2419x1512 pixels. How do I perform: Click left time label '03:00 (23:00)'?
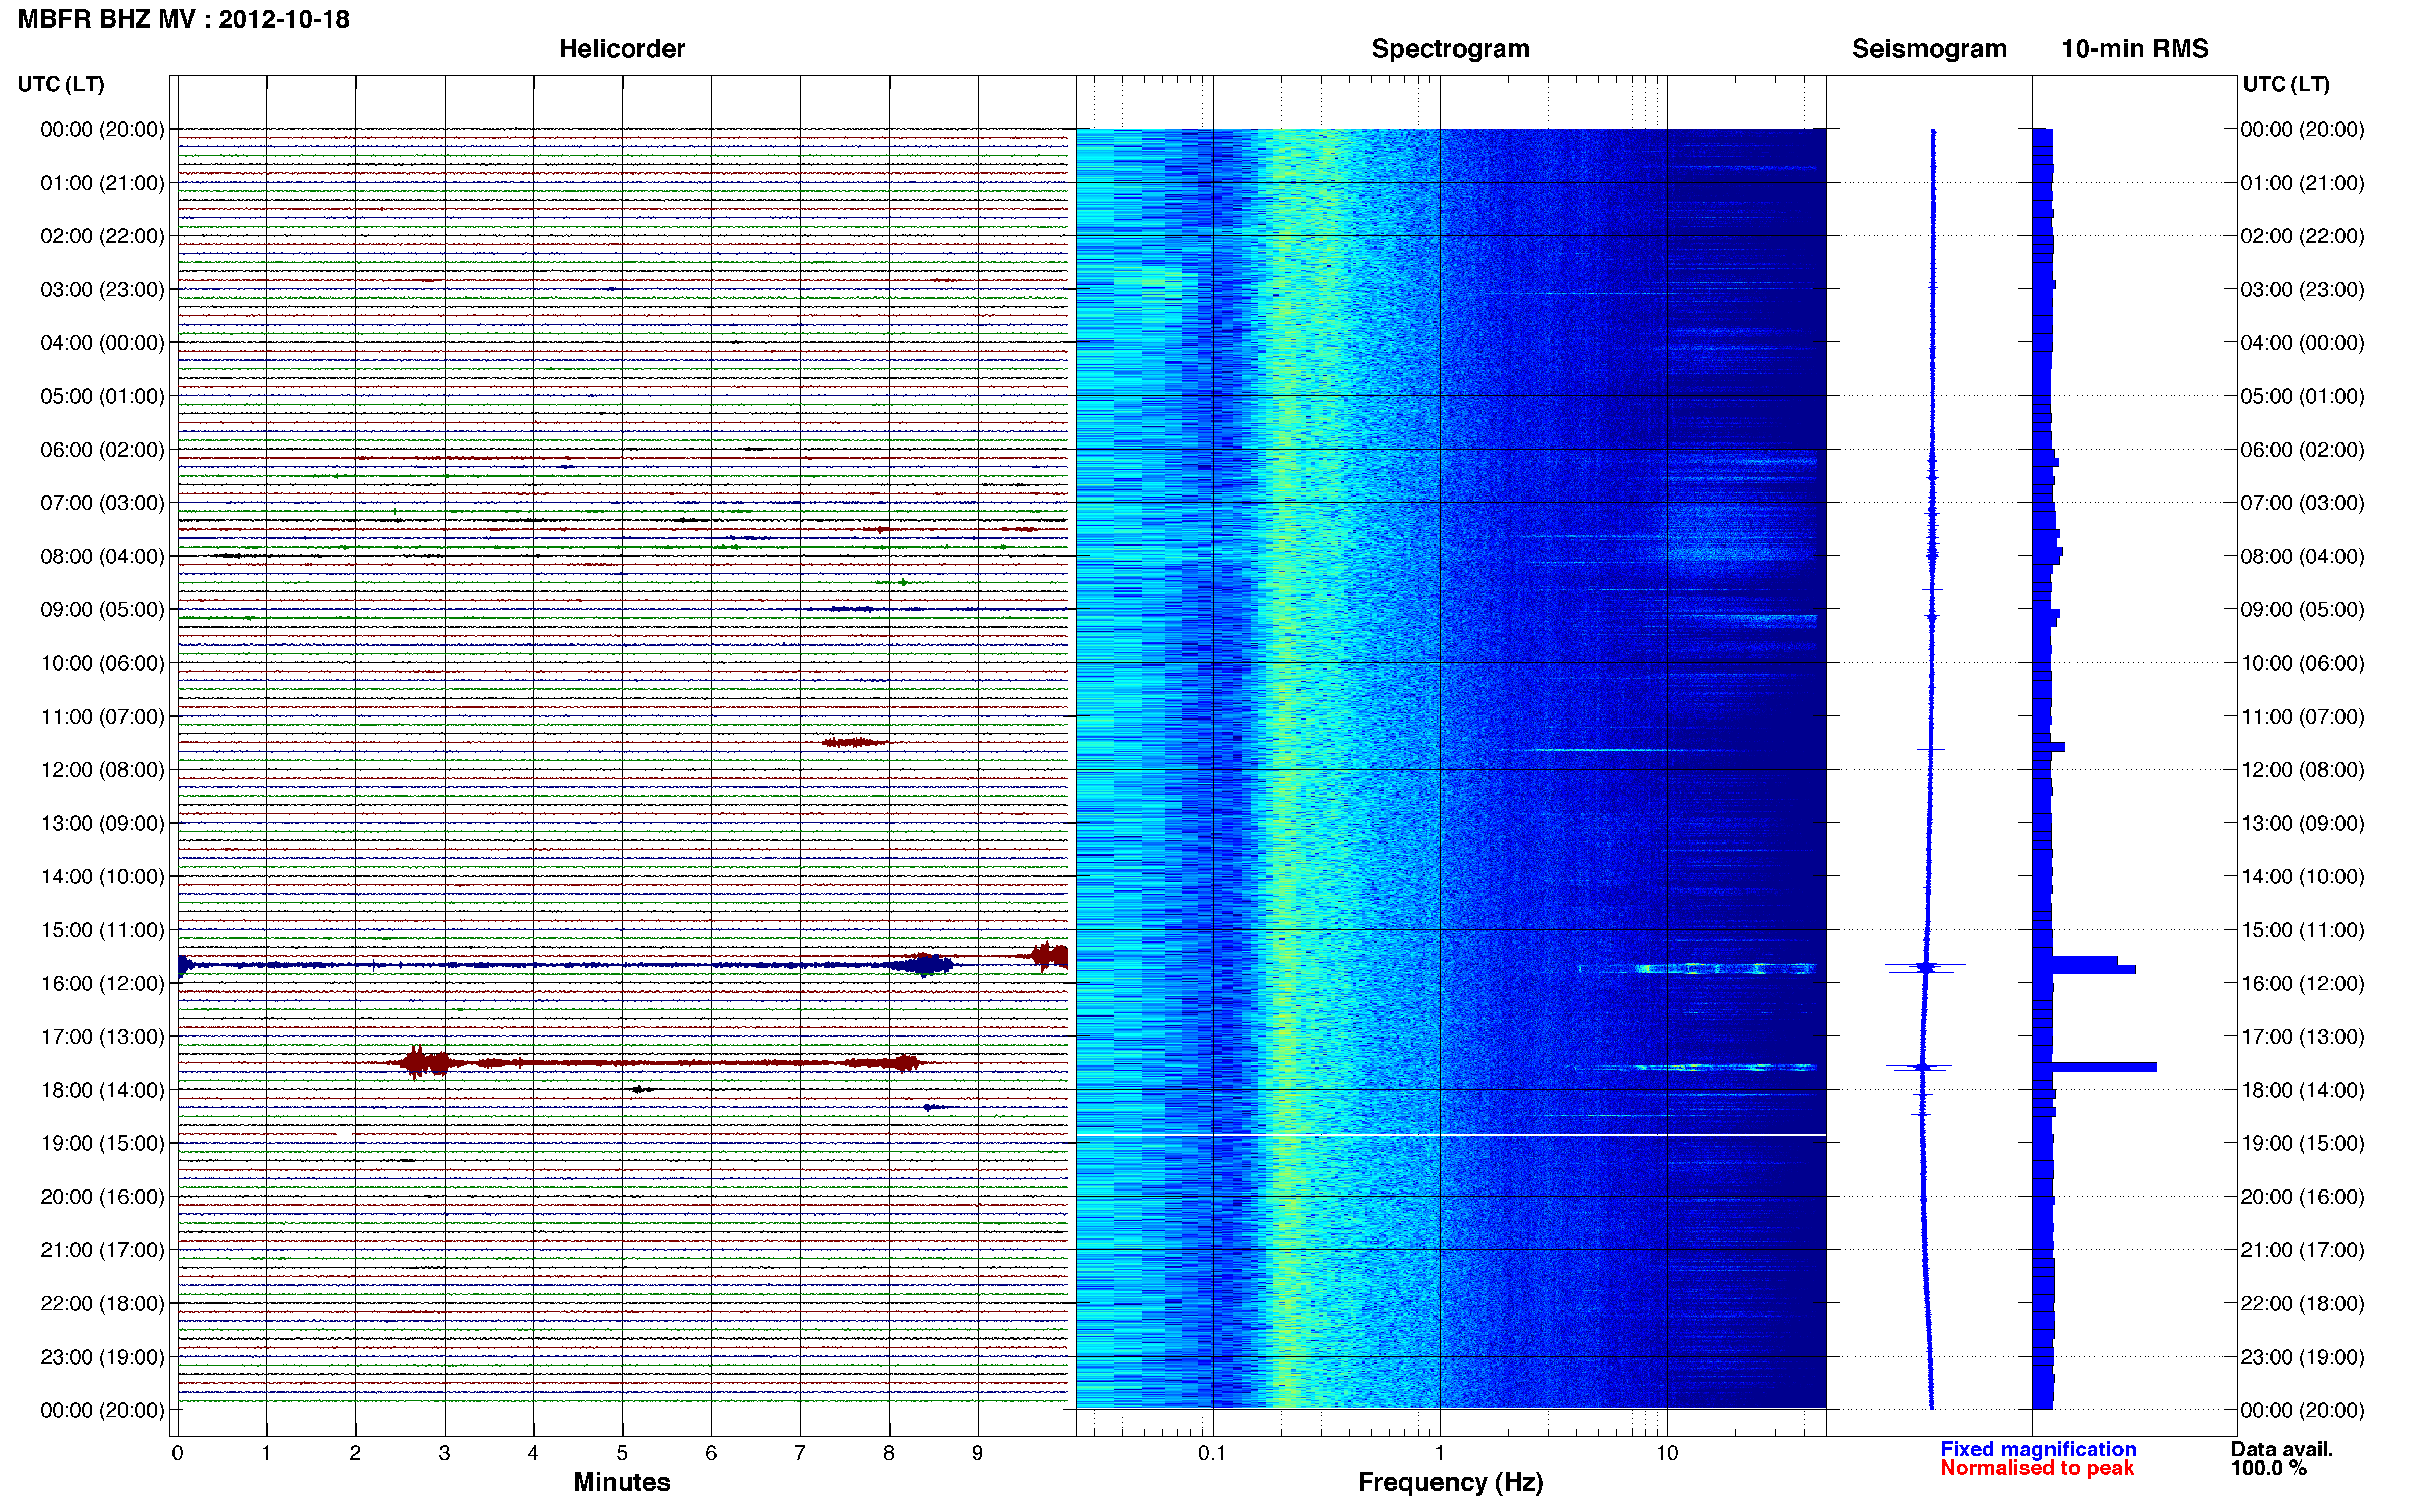click(x=102, y=289)
